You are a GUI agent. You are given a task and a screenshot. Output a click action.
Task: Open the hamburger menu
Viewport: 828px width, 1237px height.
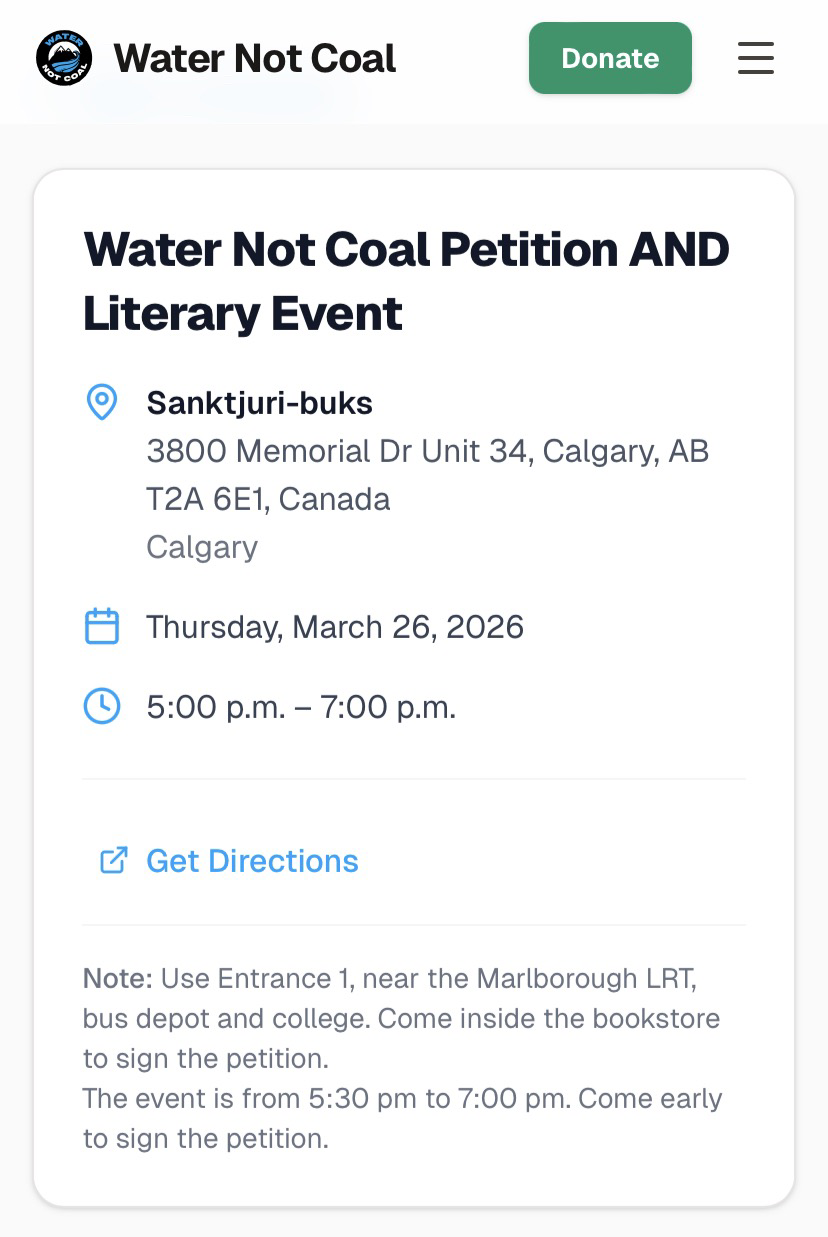coord(755,58)
